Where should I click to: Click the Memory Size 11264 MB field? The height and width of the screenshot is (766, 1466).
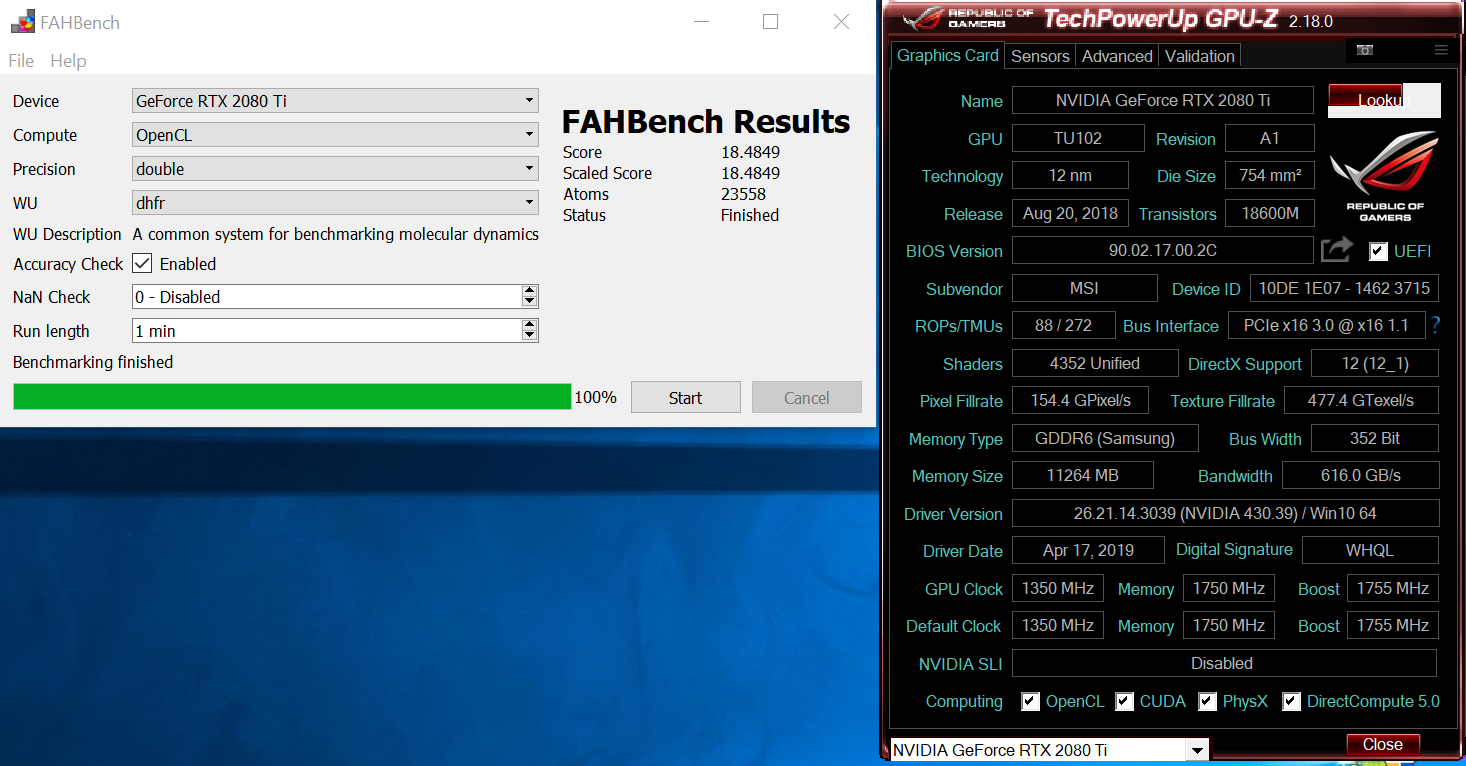tap(1083, 475)
